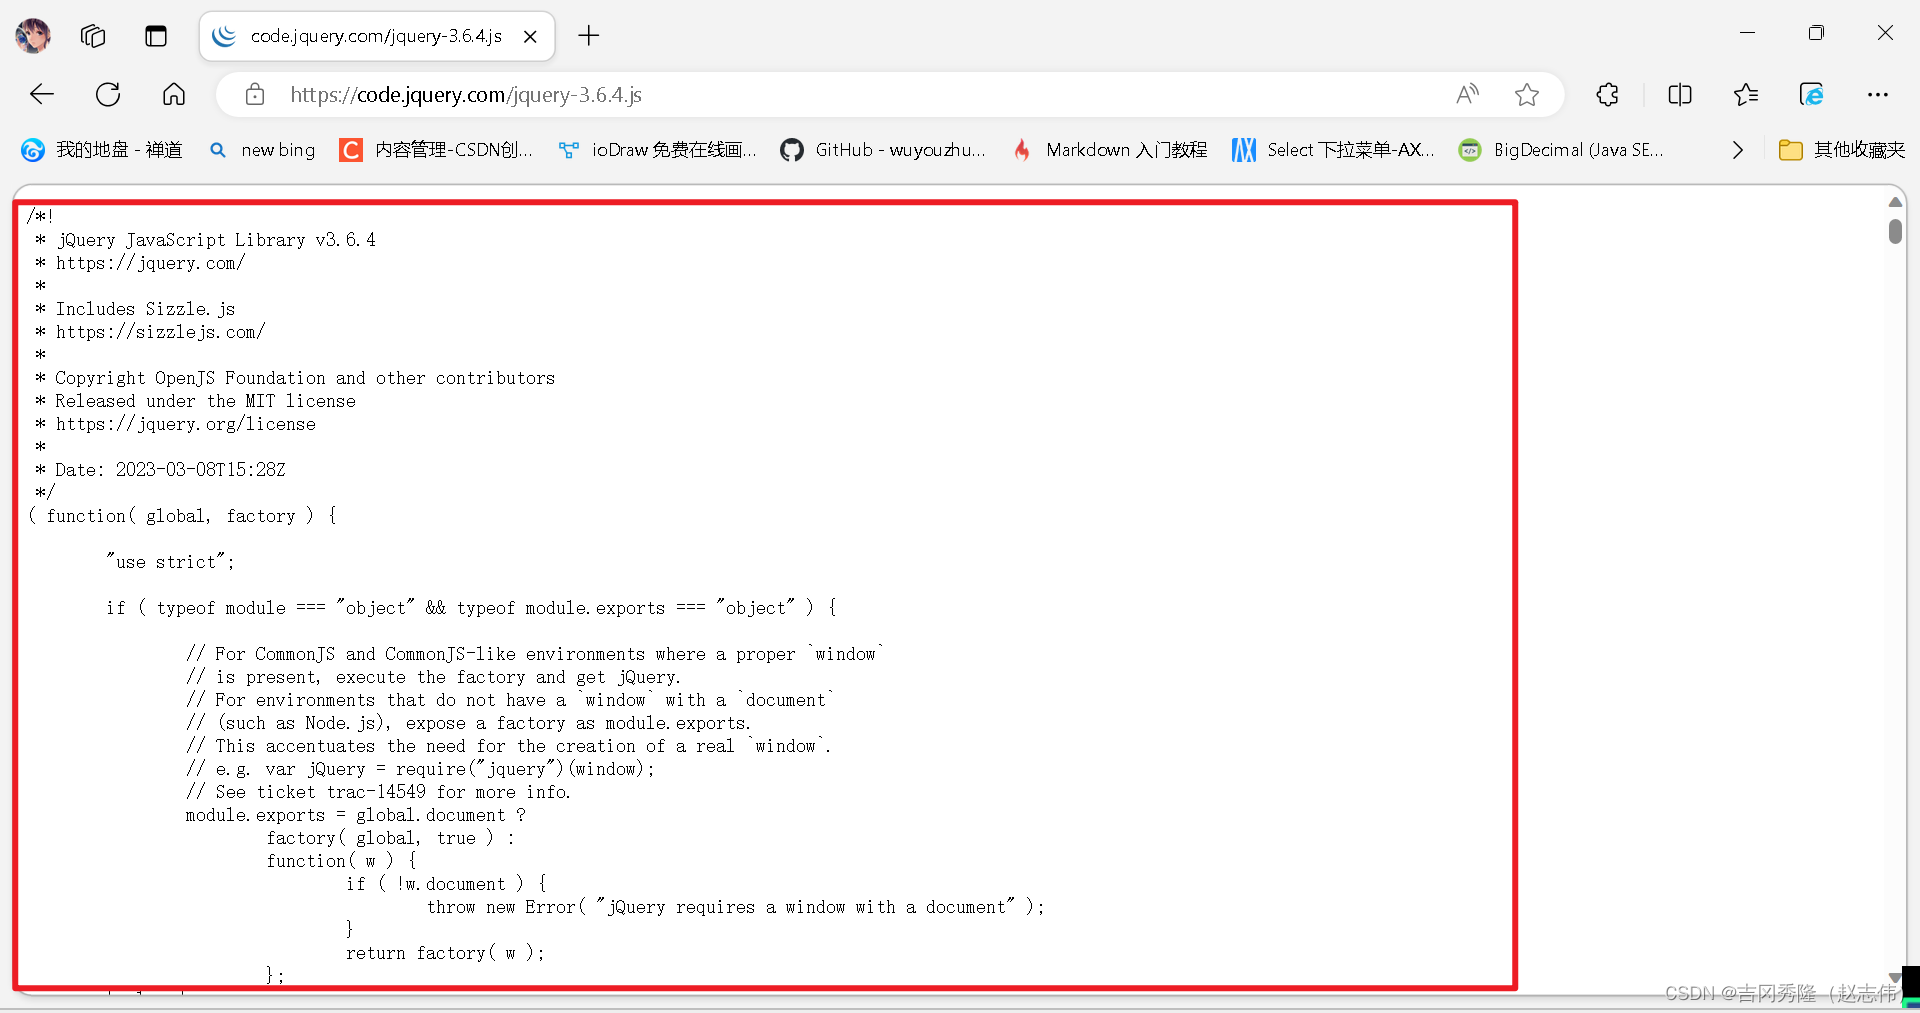Click 'Copyright OpenJS Foundation and other contributors'
This screenshot has width=1920, height=1013.
click(x=305, y=378)
